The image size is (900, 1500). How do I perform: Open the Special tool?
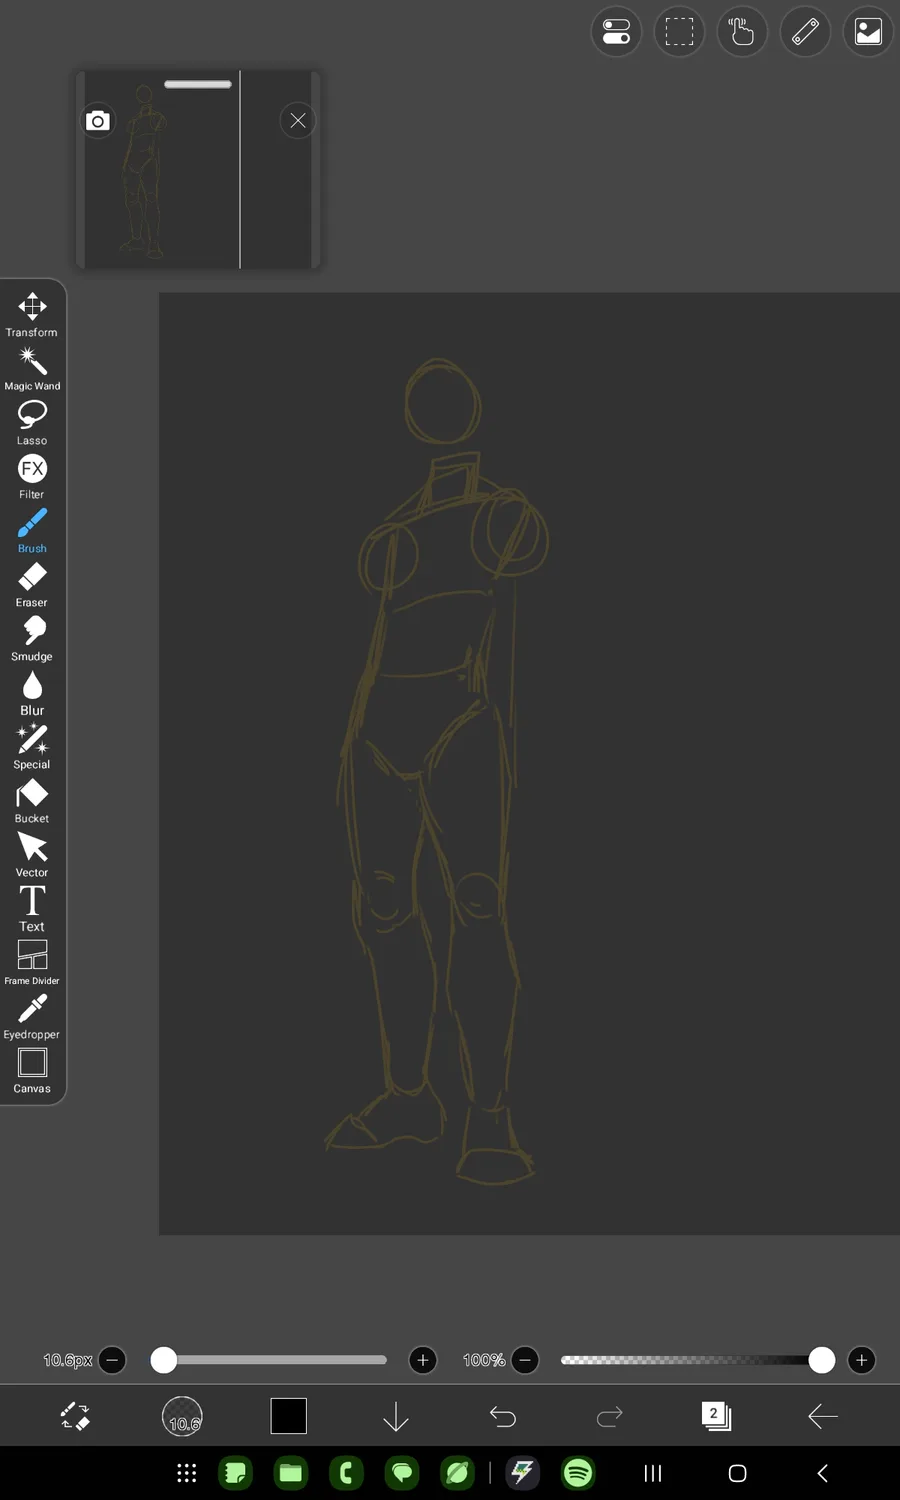[x=32, y=746]
